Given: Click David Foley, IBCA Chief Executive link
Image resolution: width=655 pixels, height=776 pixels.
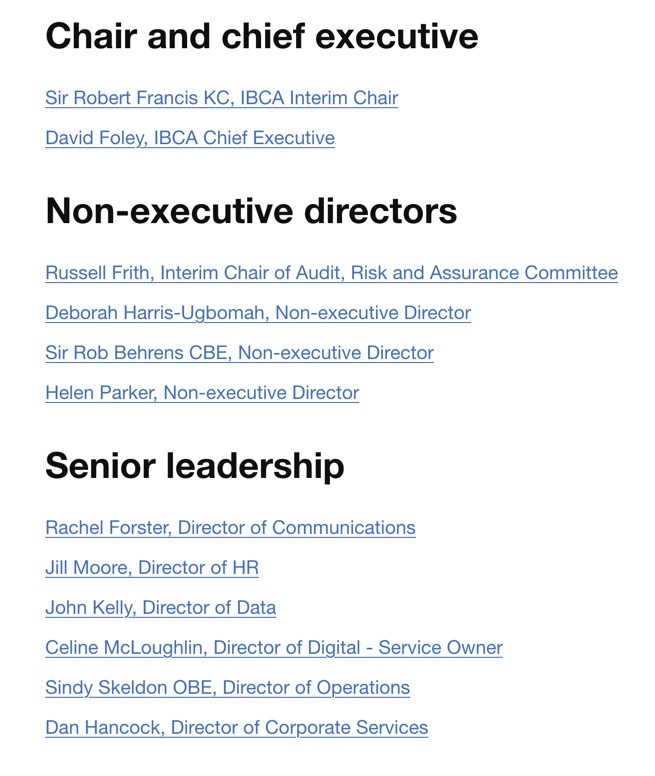Looking at the screenshot, I should click(190, 138).
